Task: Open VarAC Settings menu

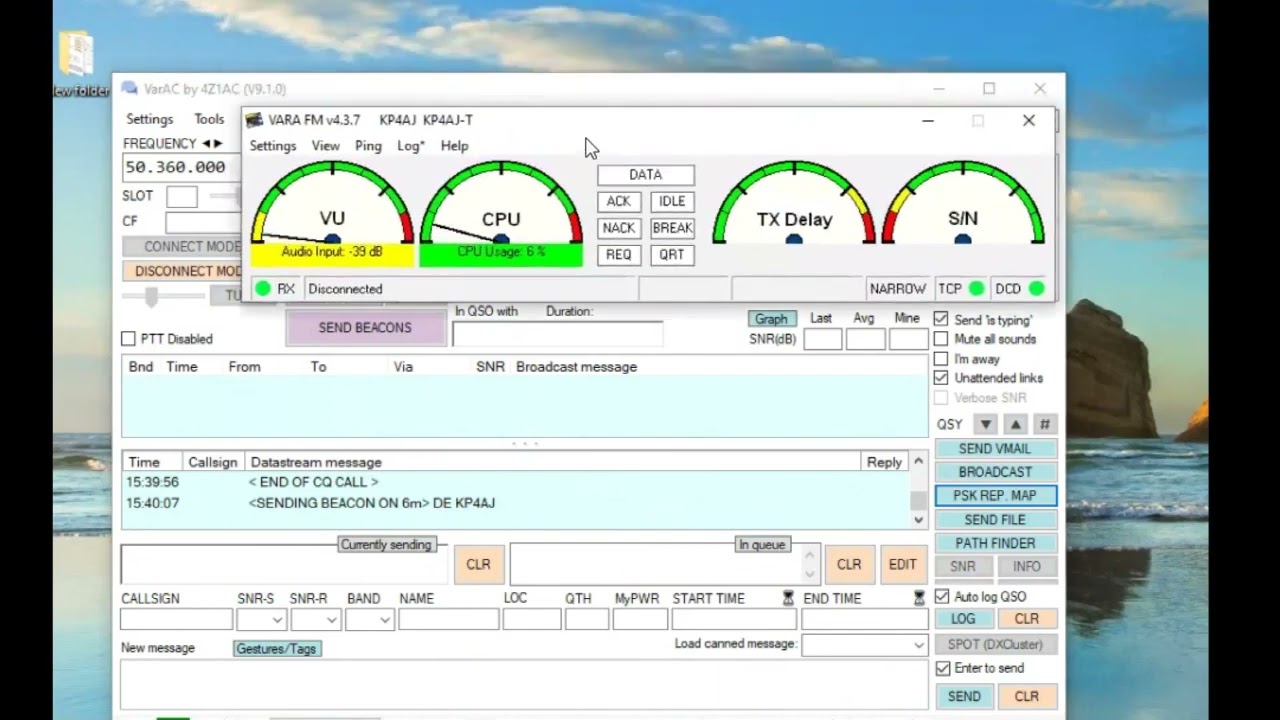Action: click(x=149, y=119)
